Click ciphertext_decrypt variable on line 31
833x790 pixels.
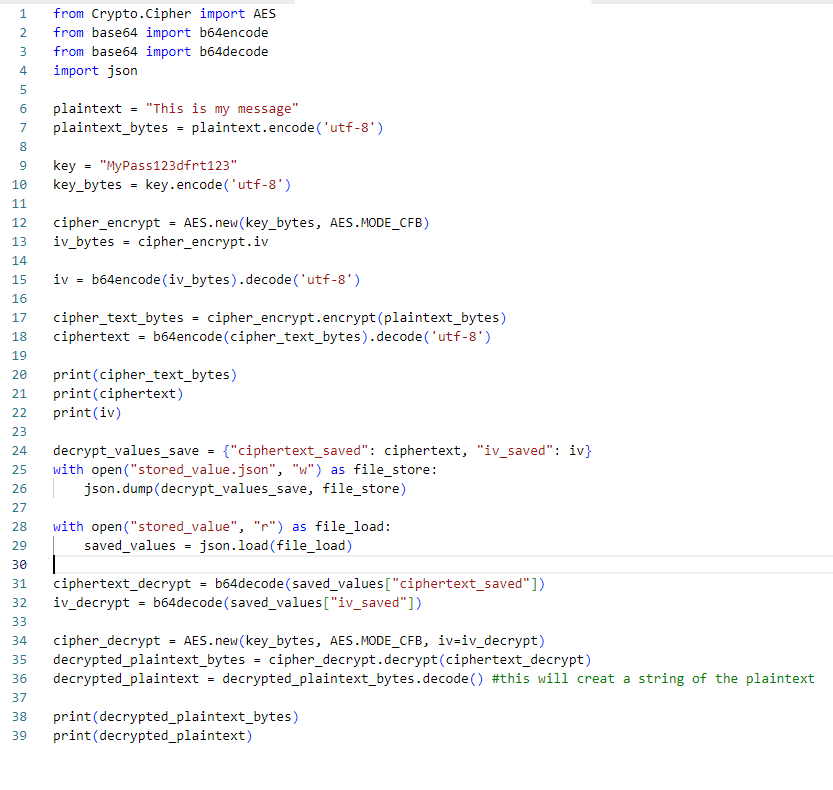(x=122, y=584)
